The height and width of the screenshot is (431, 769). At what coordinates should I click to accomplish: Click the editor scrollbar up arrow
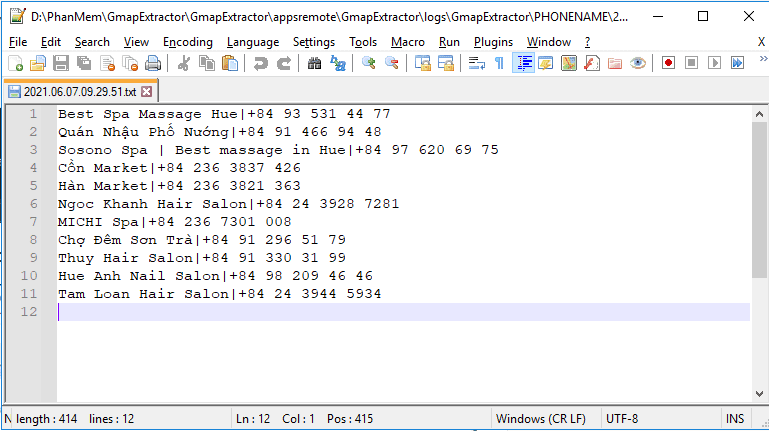tap(759, 114)
